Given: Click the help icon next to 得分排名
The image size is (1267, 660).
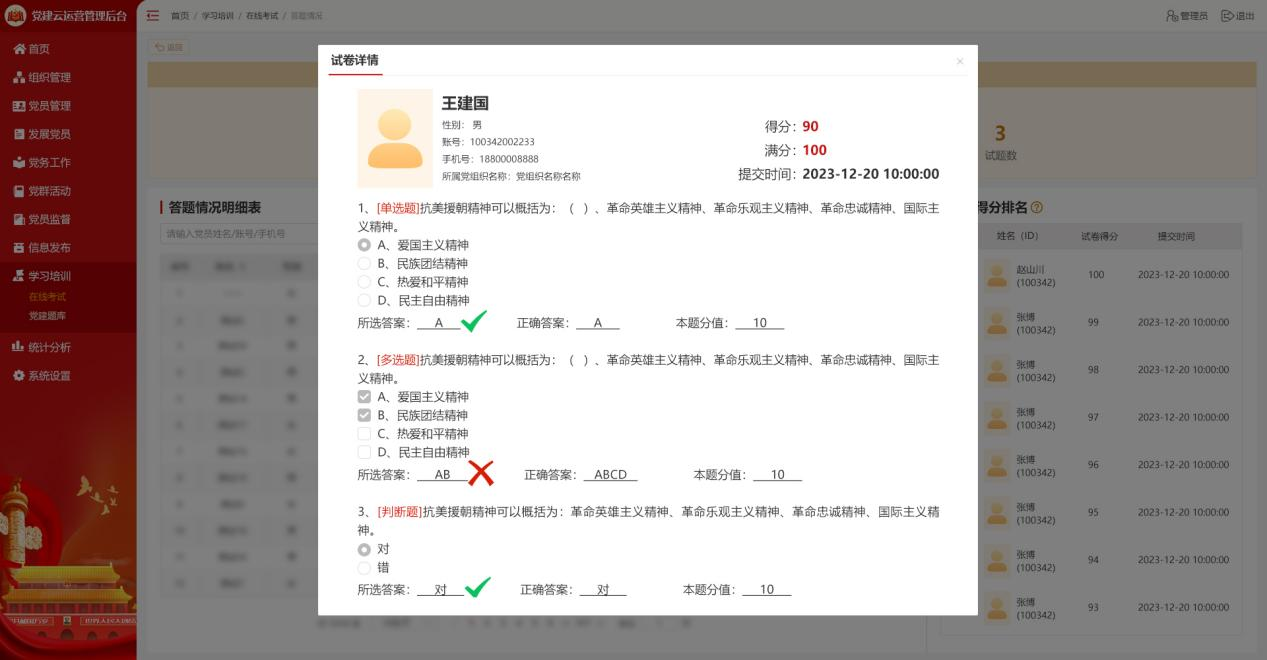Looking at the screenshot, I should 1036,207.
